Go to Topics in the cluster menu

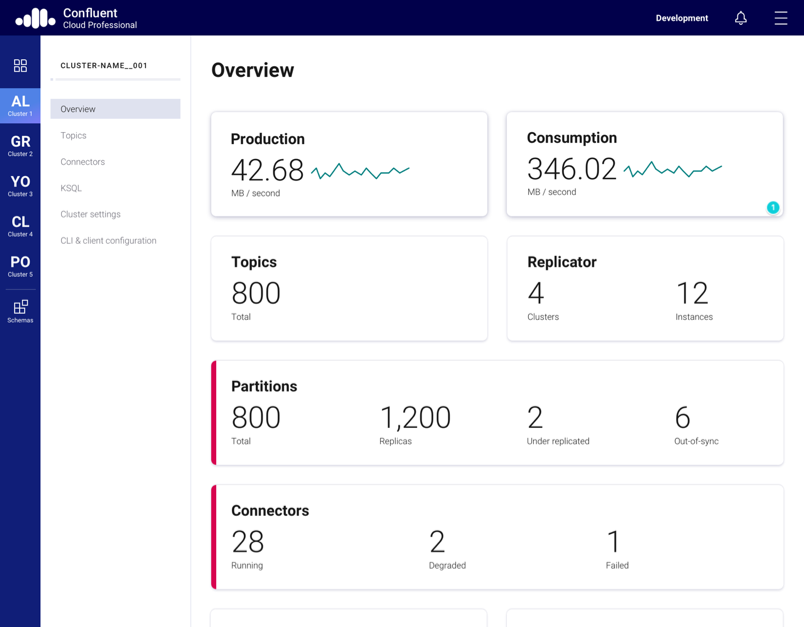click(73, 135)
